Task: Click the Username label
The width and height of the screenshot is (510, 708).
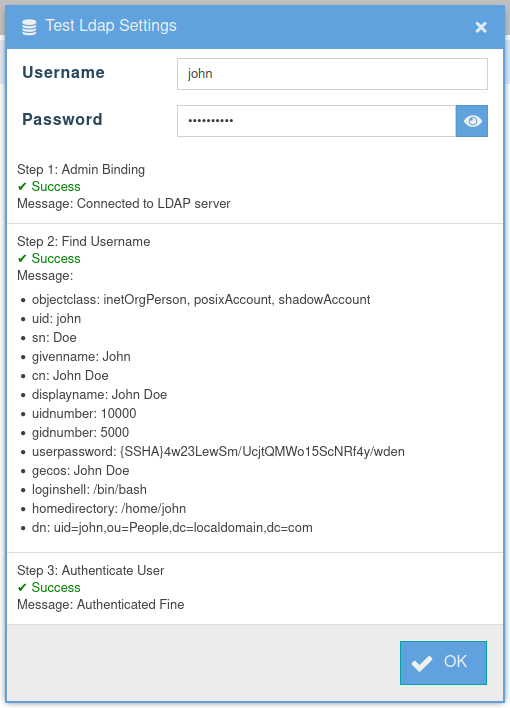Action: [x=64, y=72]
